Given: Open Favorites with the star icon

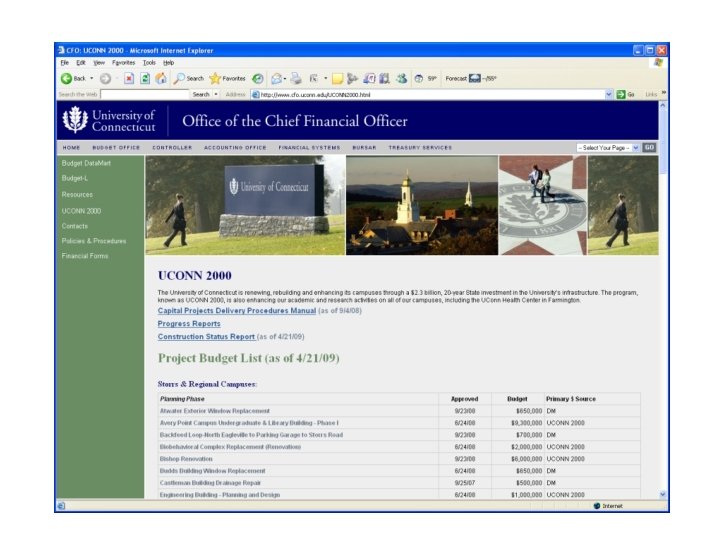Looking at the screenshot, I should [227, 79].
